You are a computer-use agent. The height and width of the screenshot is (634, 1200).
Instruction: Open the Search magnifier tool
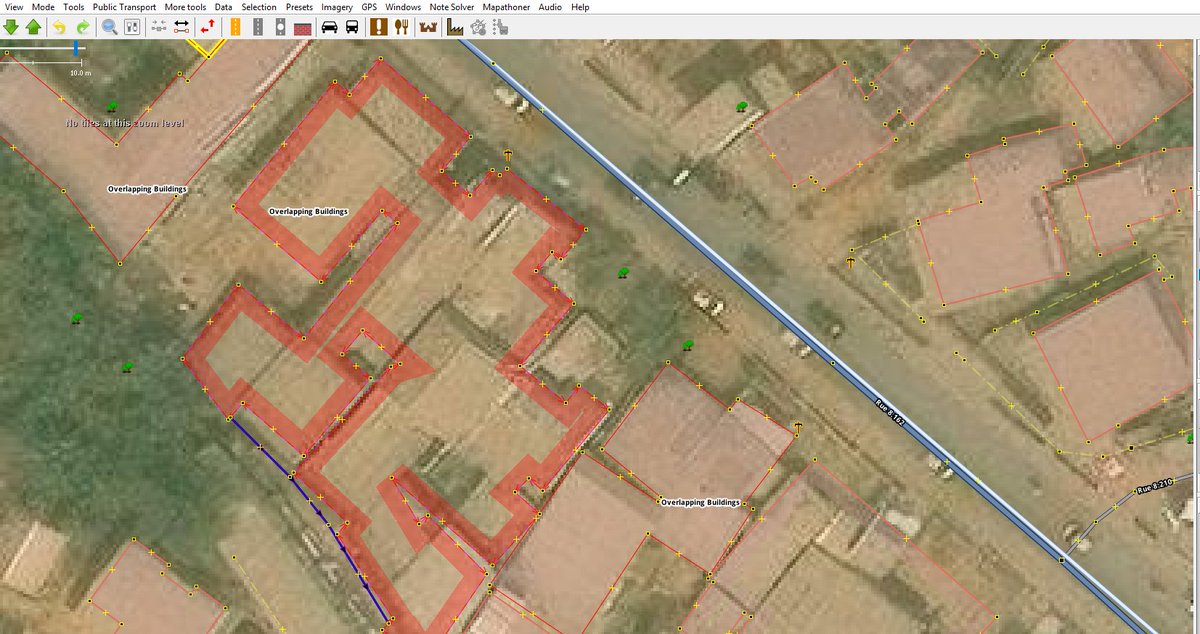[x=109, y=27]
